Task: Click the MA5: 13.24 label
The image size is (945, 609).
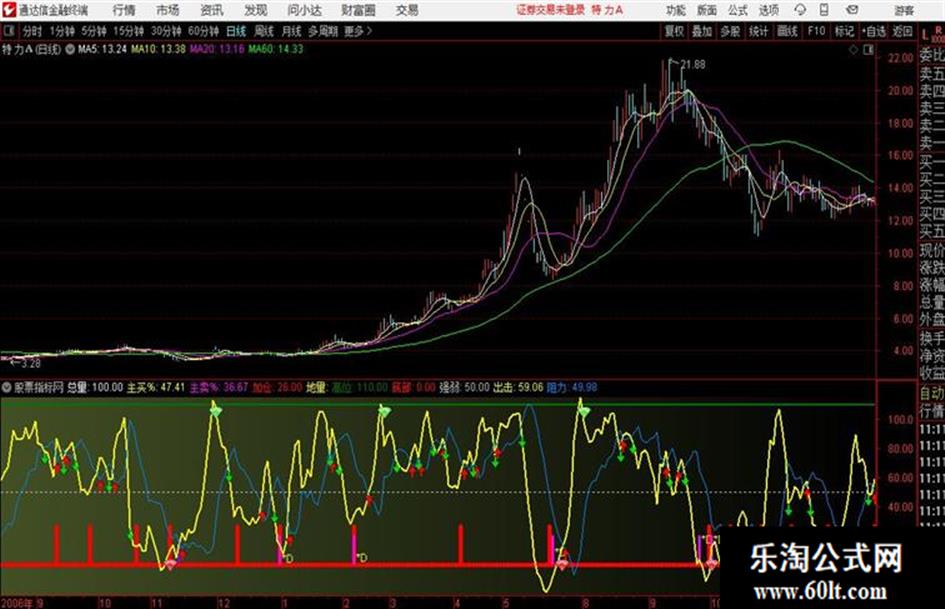Action: [x=102, y=49]
